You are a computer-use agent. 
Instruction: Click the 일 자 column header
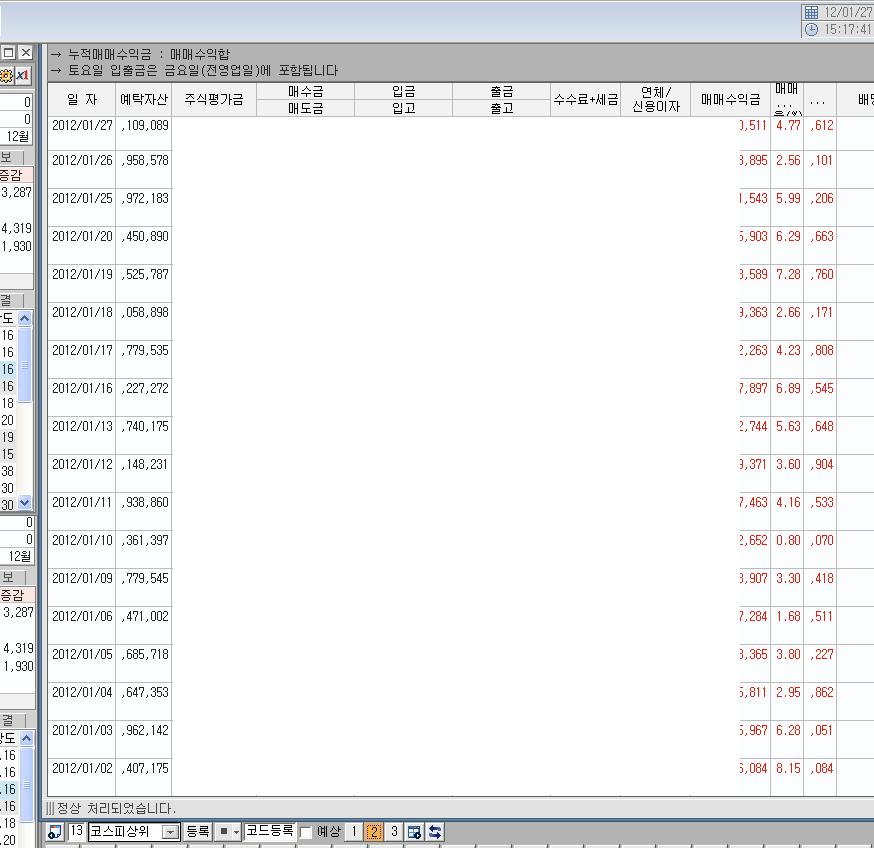(x=82, y=100)
